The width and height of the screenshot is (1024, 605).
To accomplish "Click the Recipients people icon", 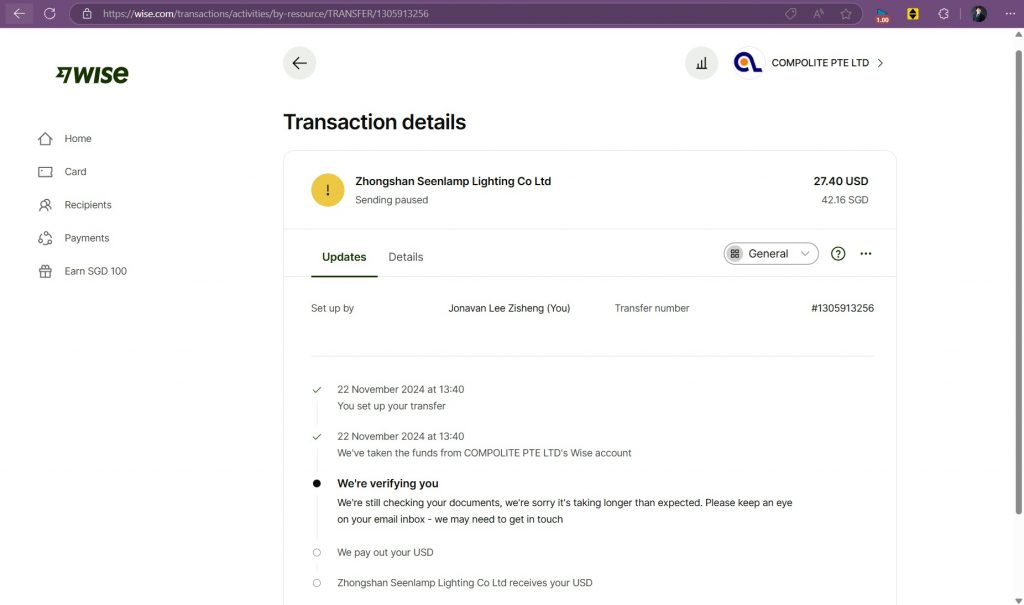I will (x=45, y=205).
